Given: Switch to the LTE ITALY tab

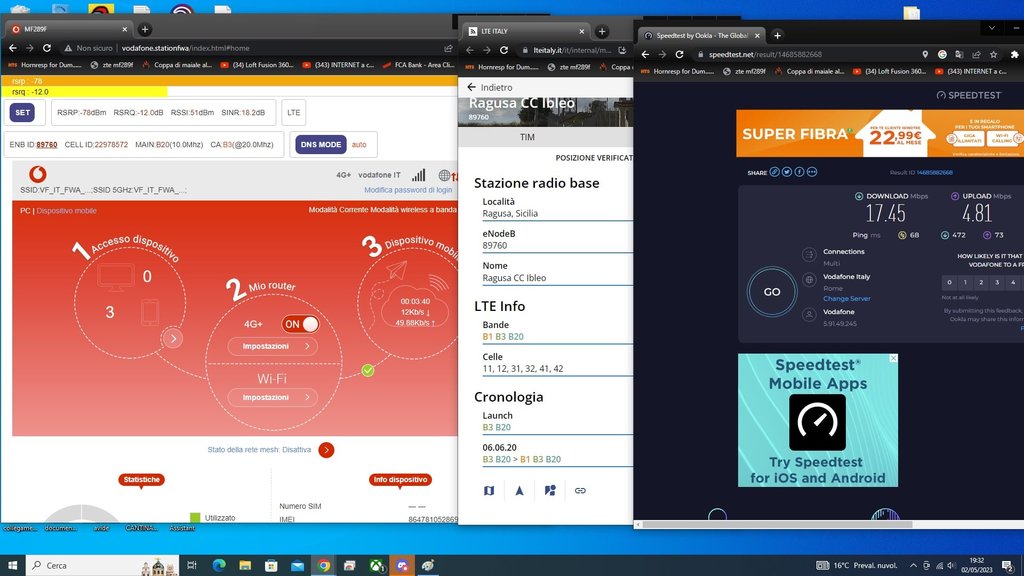Looking at the screenshot, I should (526, 31).
